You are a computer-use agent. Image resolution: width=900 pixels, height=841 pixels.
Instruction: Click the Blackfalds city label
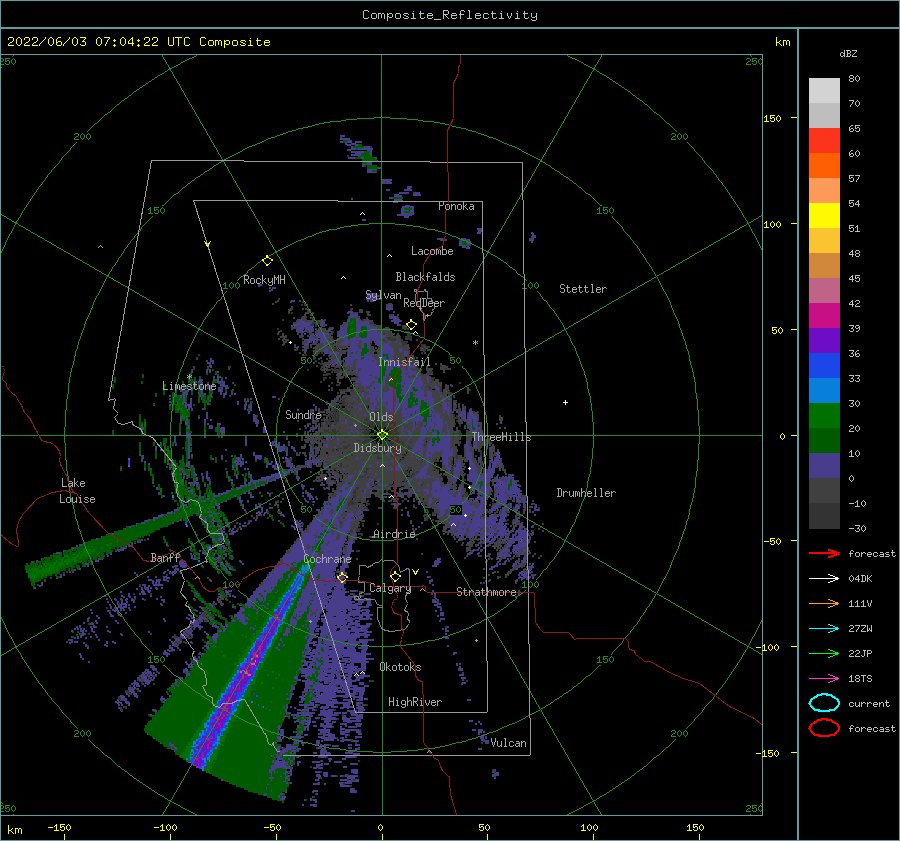coord(425,277)
